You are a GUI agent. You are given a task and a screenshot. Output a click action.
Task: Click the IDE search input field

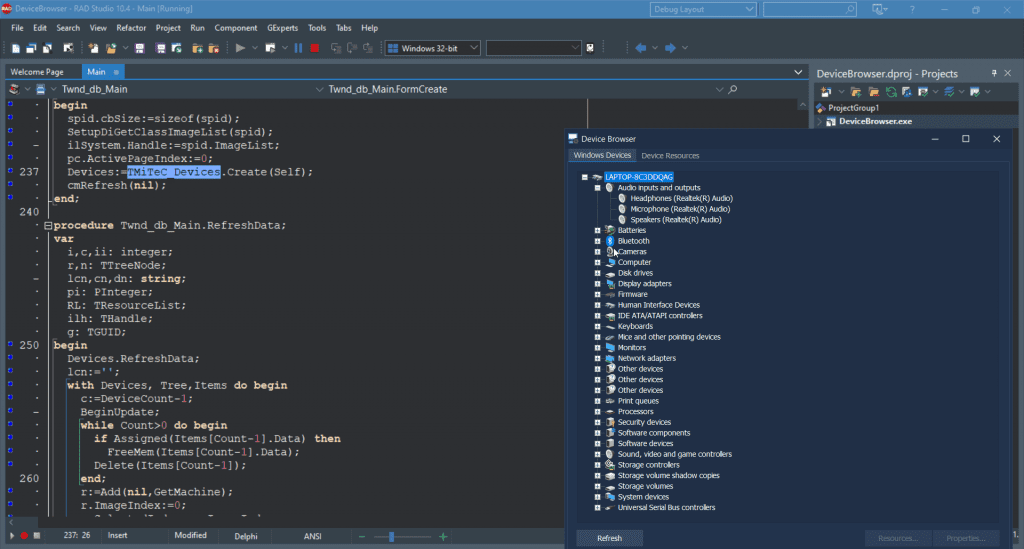[810, 9]
